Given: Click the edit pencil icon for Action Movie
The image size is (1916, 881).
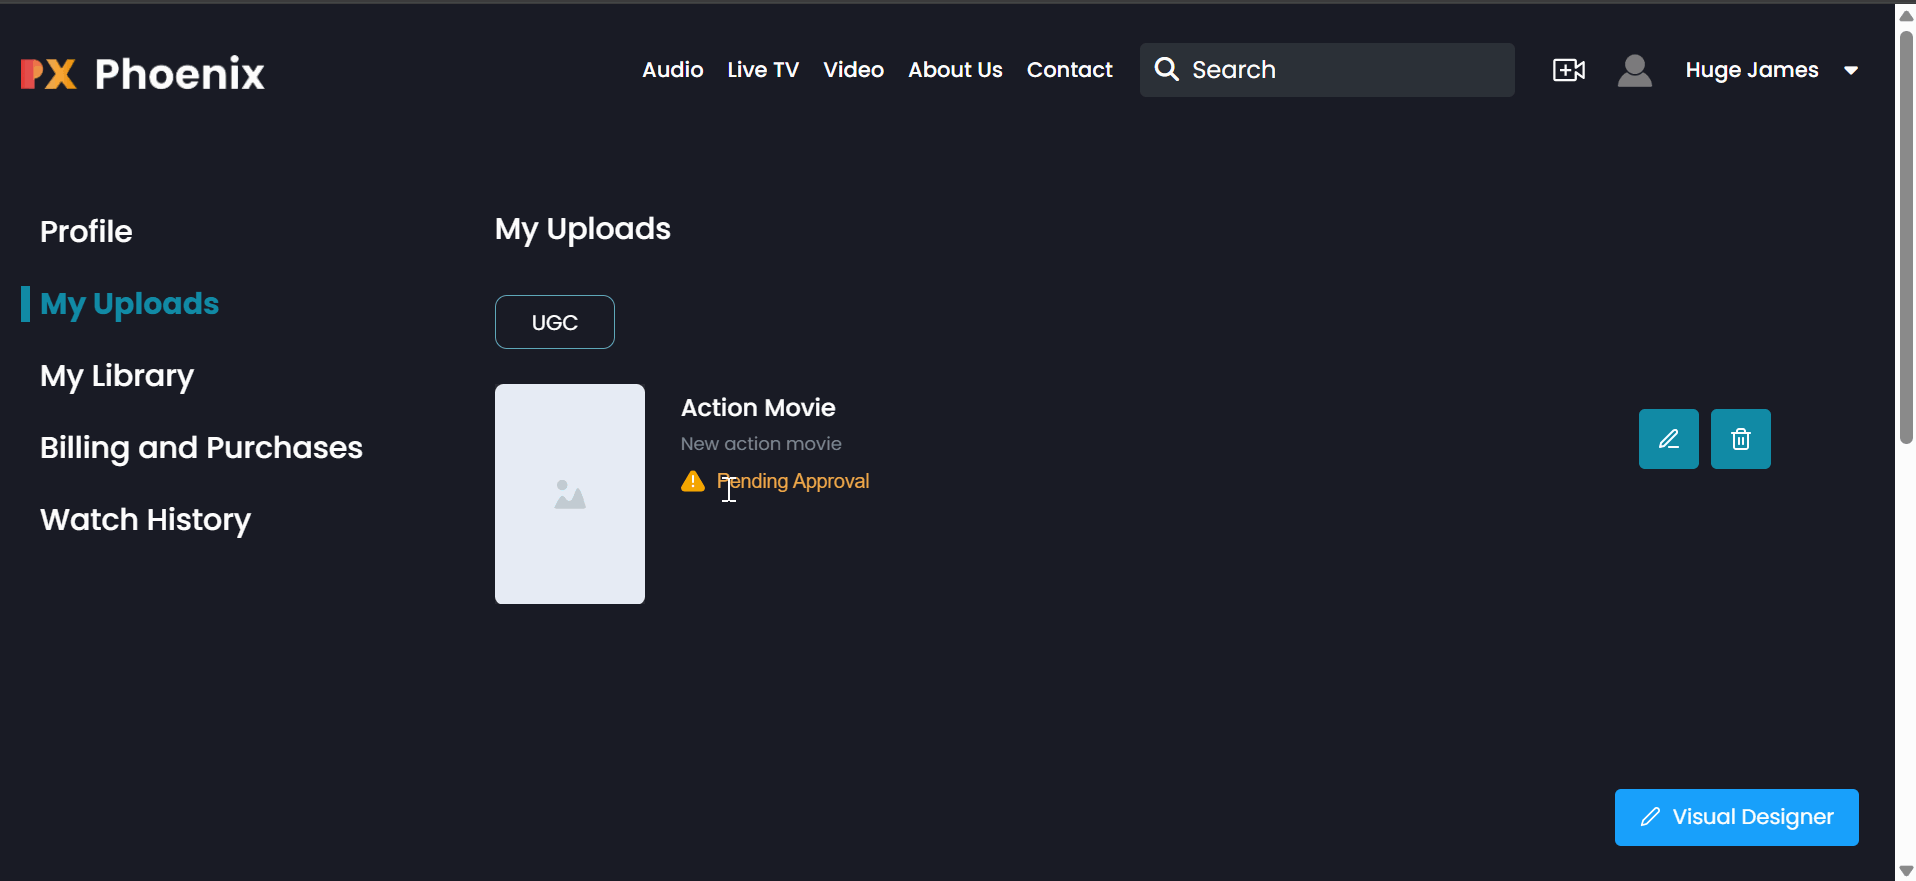Looking at the screenshot, I should pyautogui.click(x=1668, y=439).
